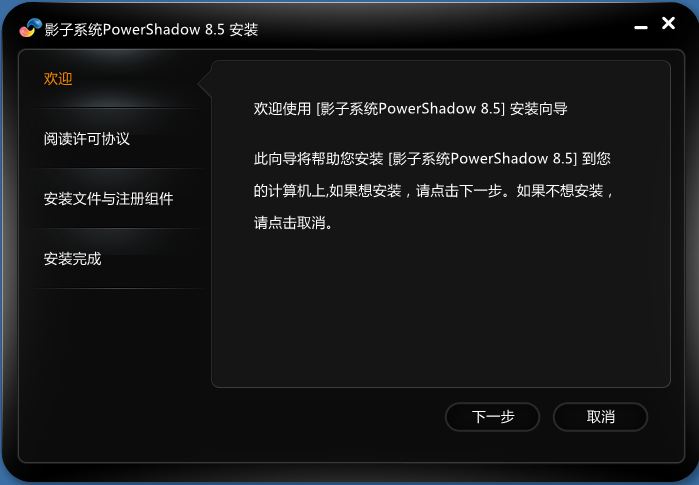The image size is (699, 485).
Task: Open the 阅读许可协议 step
Action: (86, 139)
